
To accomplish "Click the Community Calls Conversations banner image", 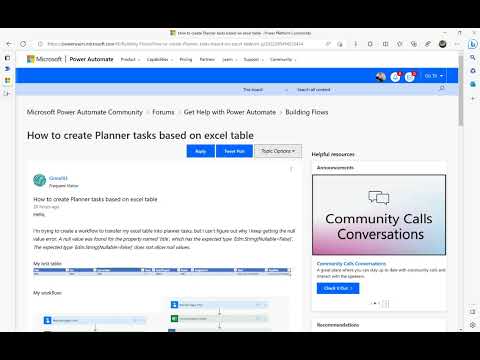I will (x=379, y=215).
